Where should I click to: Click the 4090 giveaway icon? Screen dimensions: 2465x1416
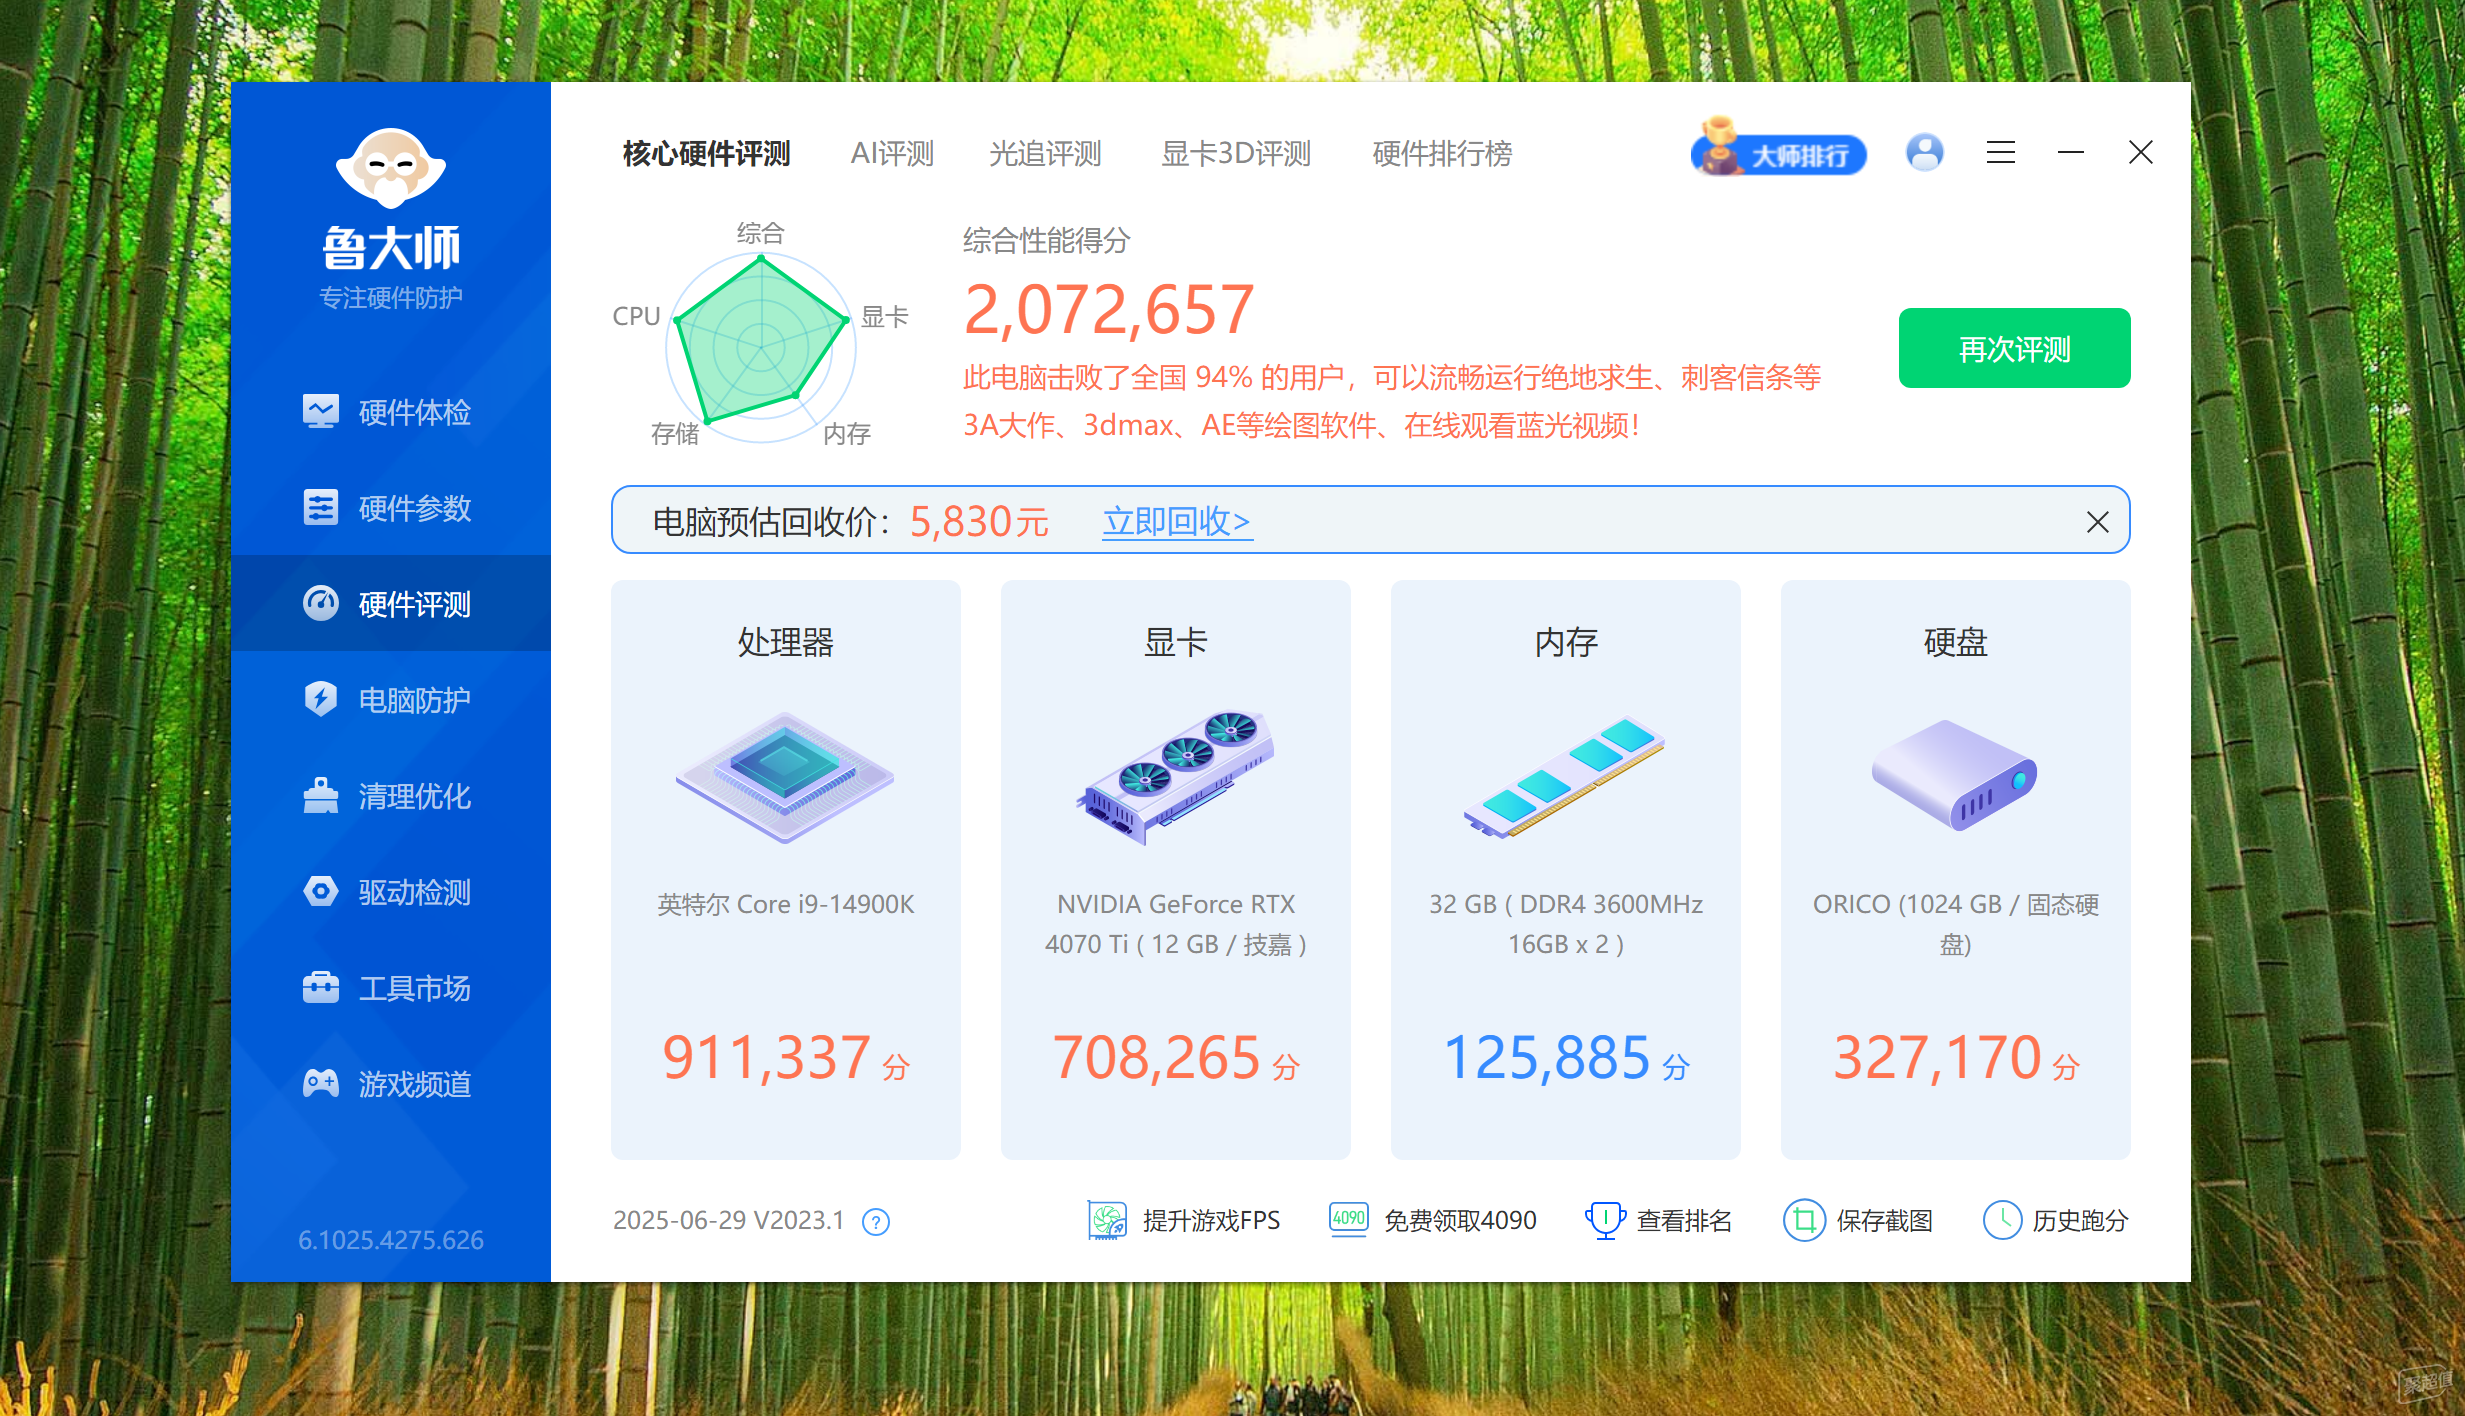1349,1219
